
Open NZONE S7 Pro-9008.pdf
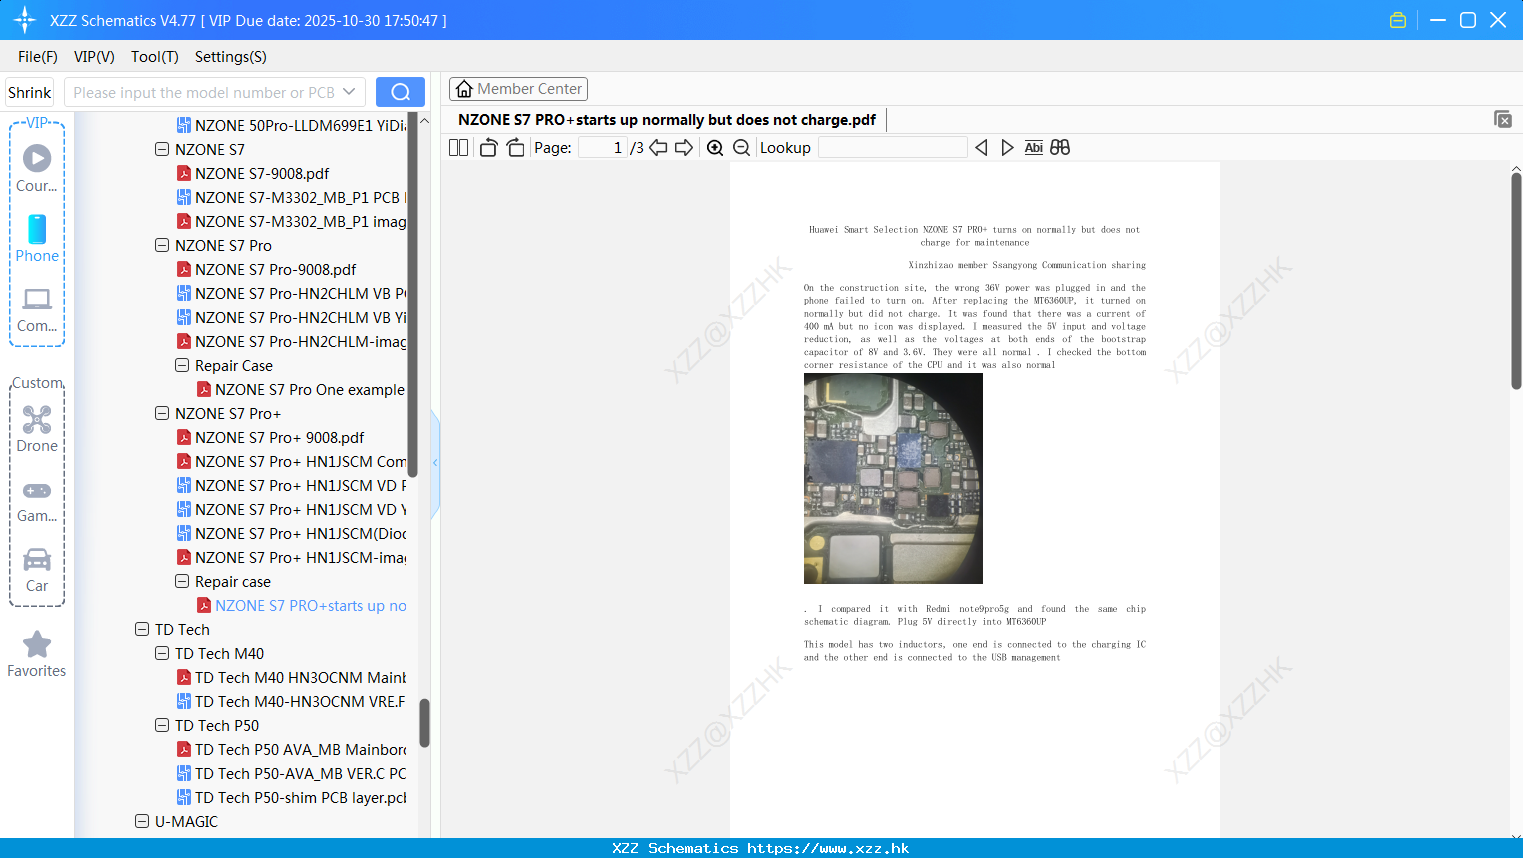coord(275,269)
